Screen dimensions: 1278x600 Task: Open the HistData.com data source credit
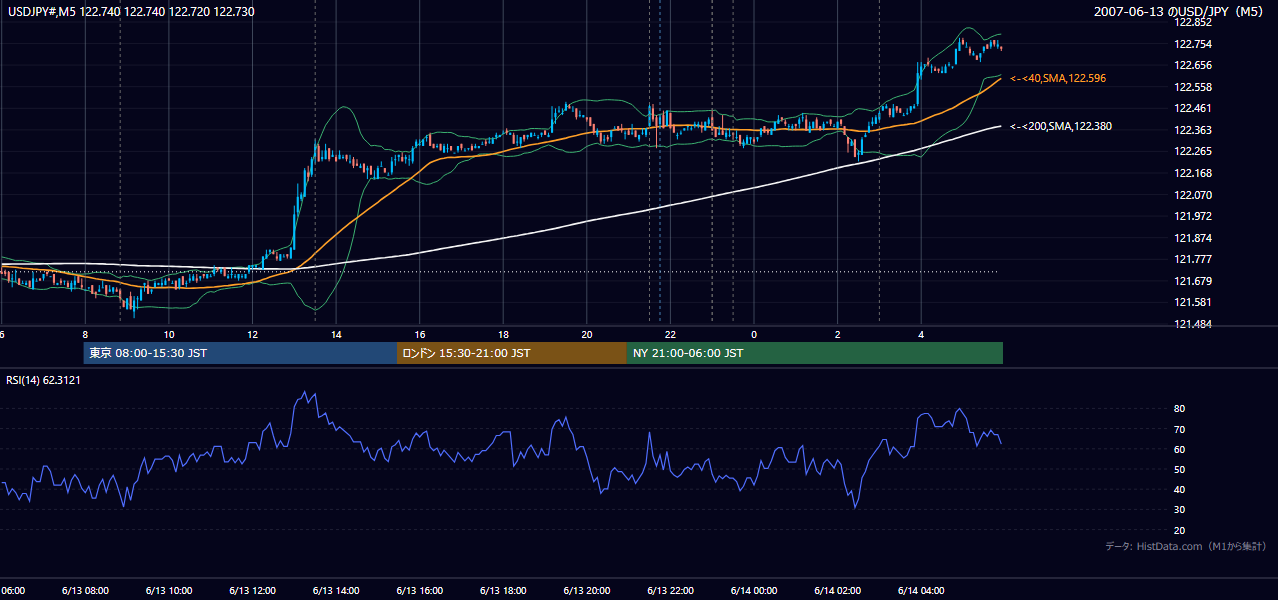pos(1186,546)
